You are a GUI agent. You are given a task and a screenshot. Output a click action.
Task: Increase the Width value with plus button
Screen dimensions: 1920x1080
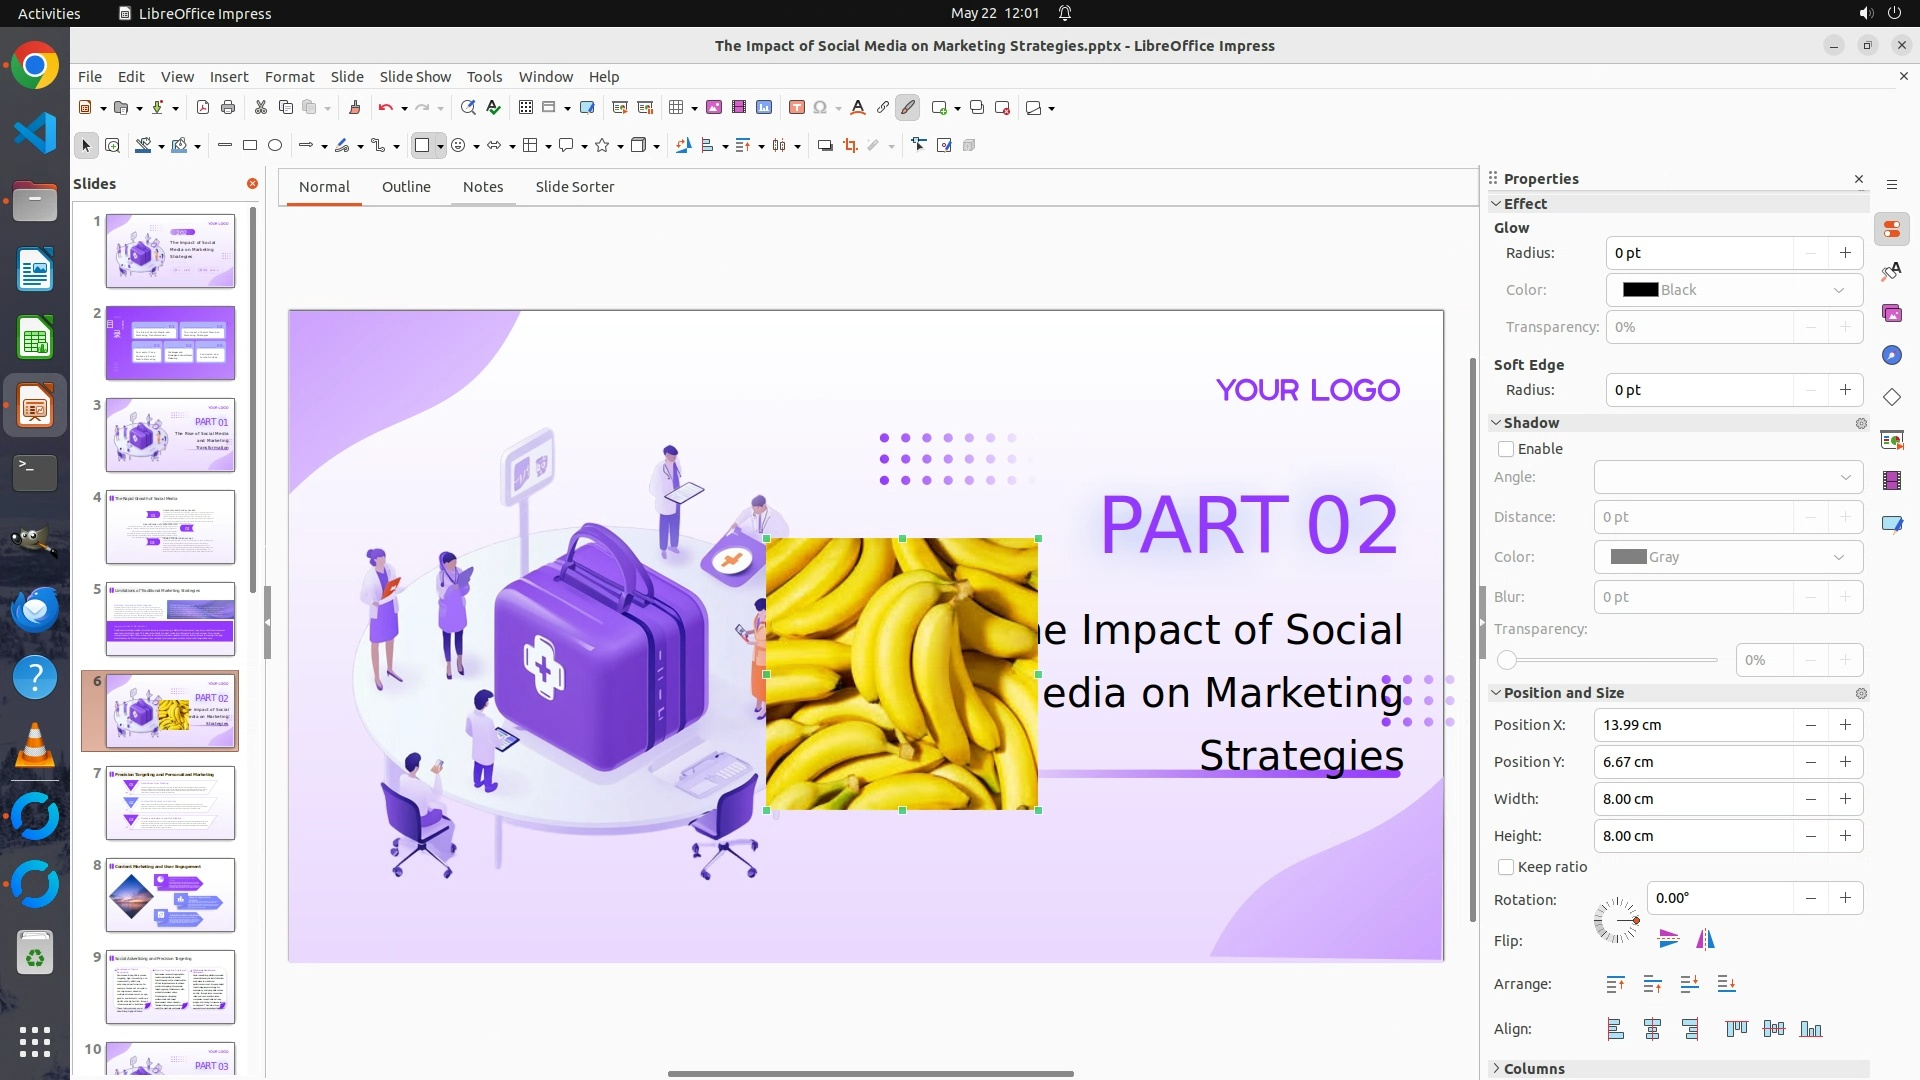[x=1845, y=799]
